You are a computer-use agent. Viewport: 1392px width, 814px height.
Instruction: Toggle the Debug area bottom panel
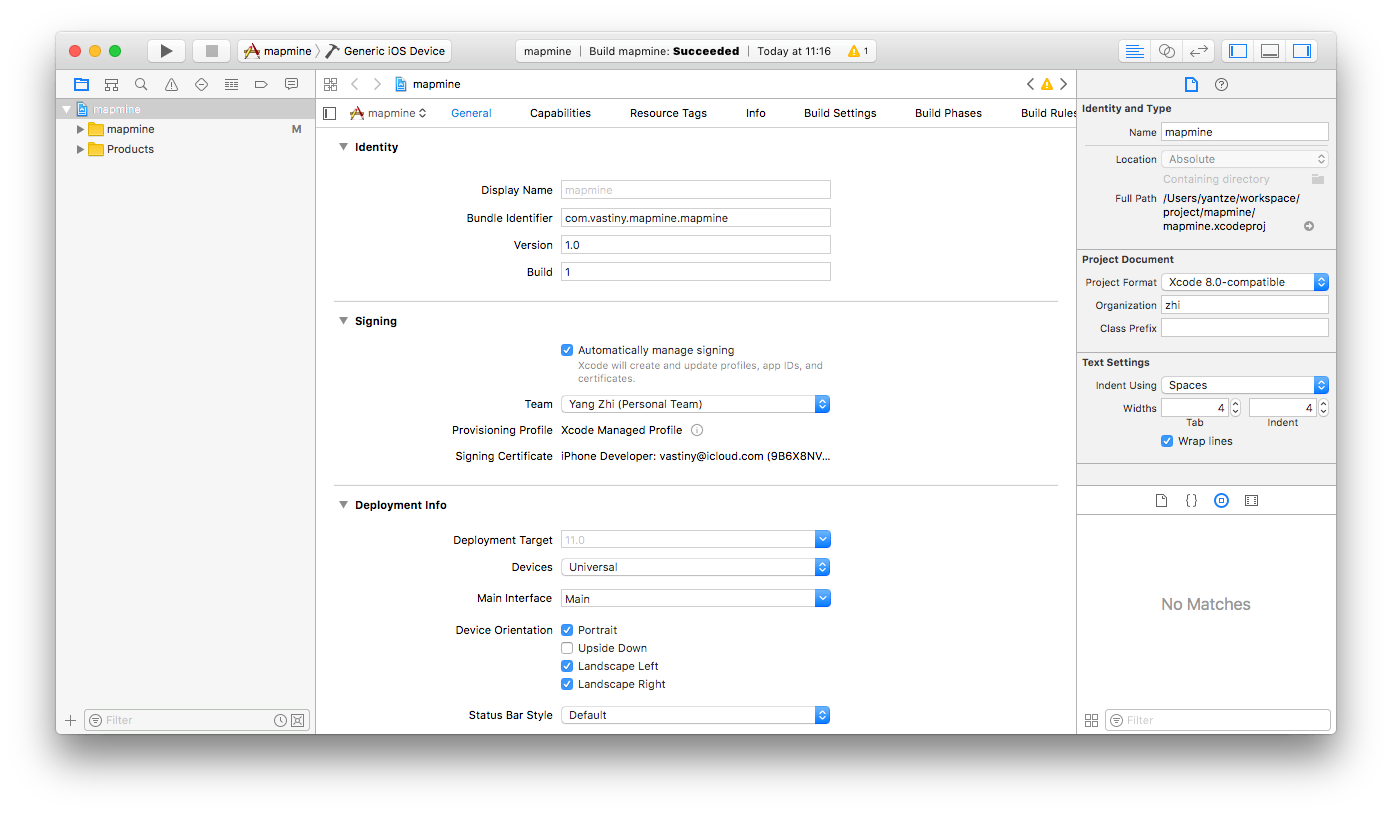[1270, 51]
